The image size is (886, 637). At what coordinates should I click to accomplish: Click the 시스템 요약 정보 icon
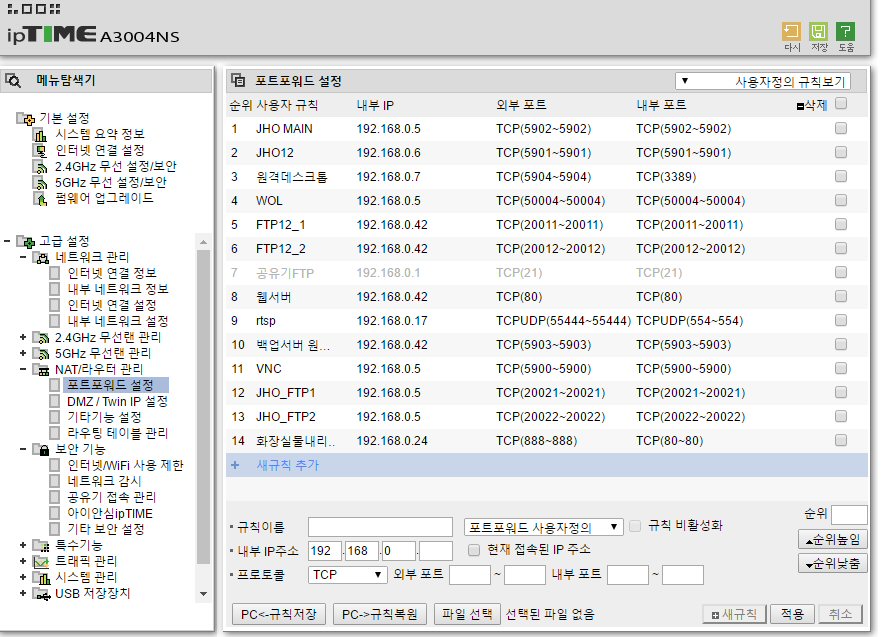(41, 135)
